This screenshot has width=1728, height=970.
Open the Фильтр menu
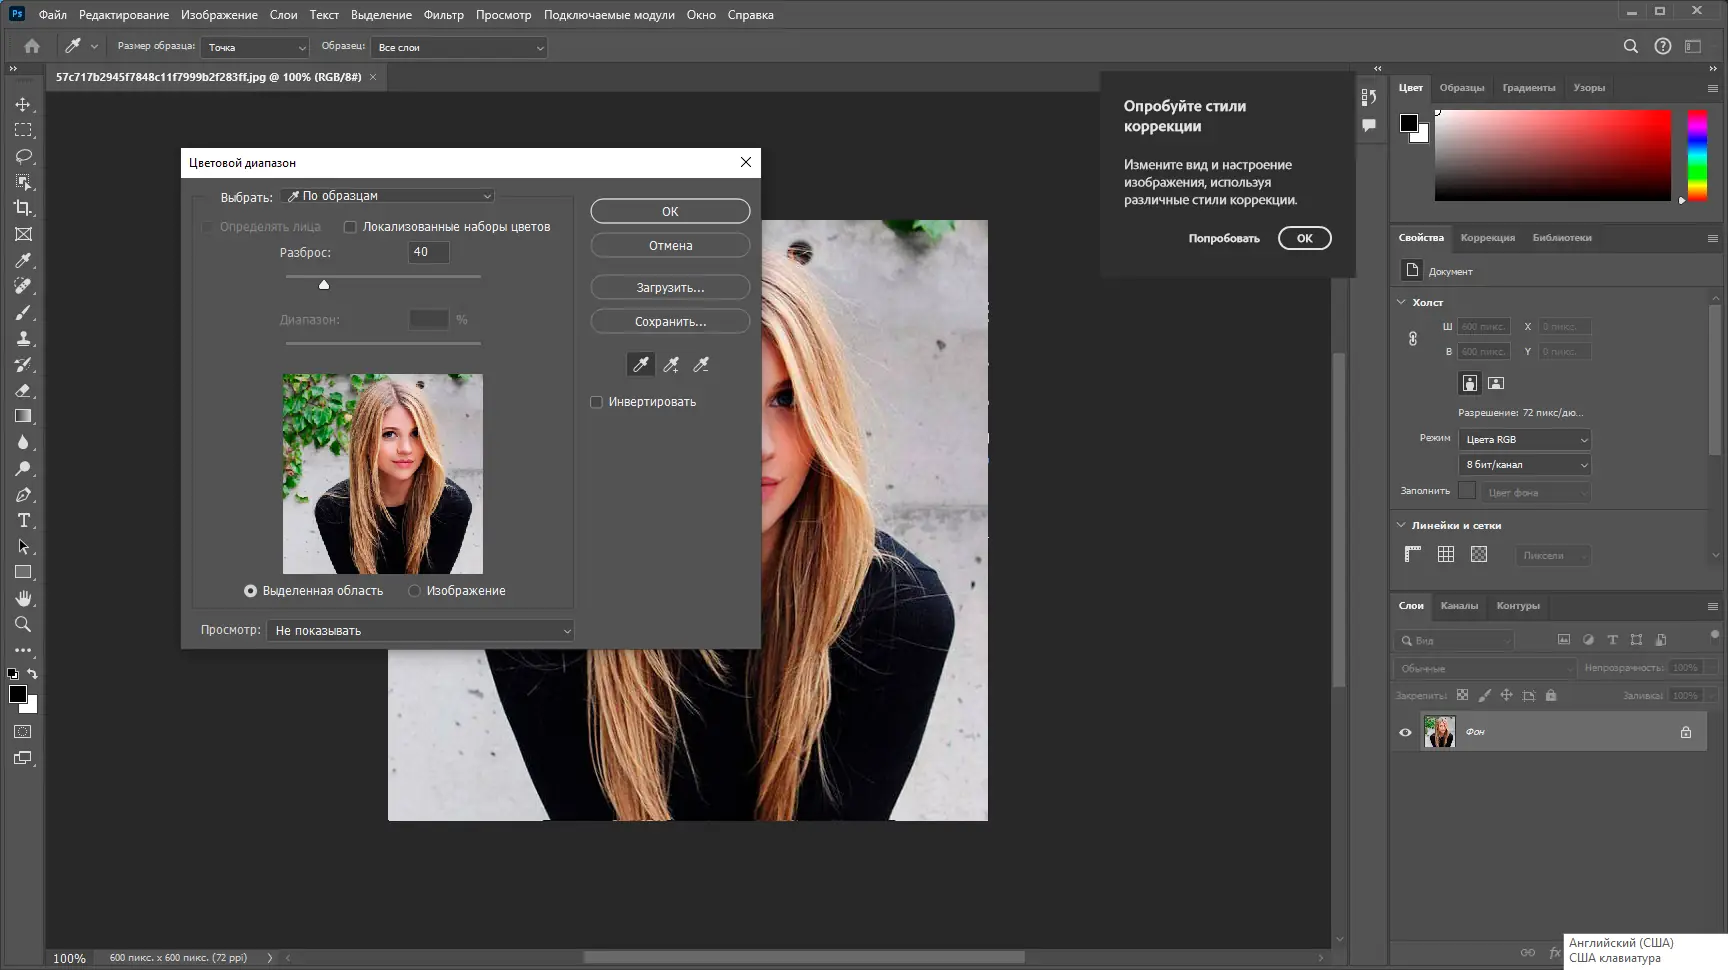pyautogui.click(x=443, y=15)
